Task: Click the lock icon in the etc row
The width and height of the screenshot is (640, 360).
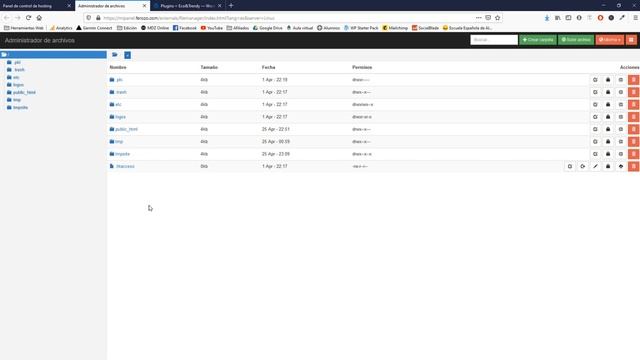Action: tap(608, 104)
